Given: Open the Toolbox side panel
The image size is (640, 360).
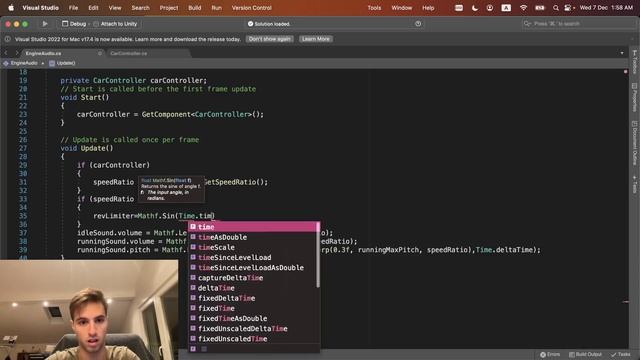Looking at the screenshot, I should [x=634, y=61].
